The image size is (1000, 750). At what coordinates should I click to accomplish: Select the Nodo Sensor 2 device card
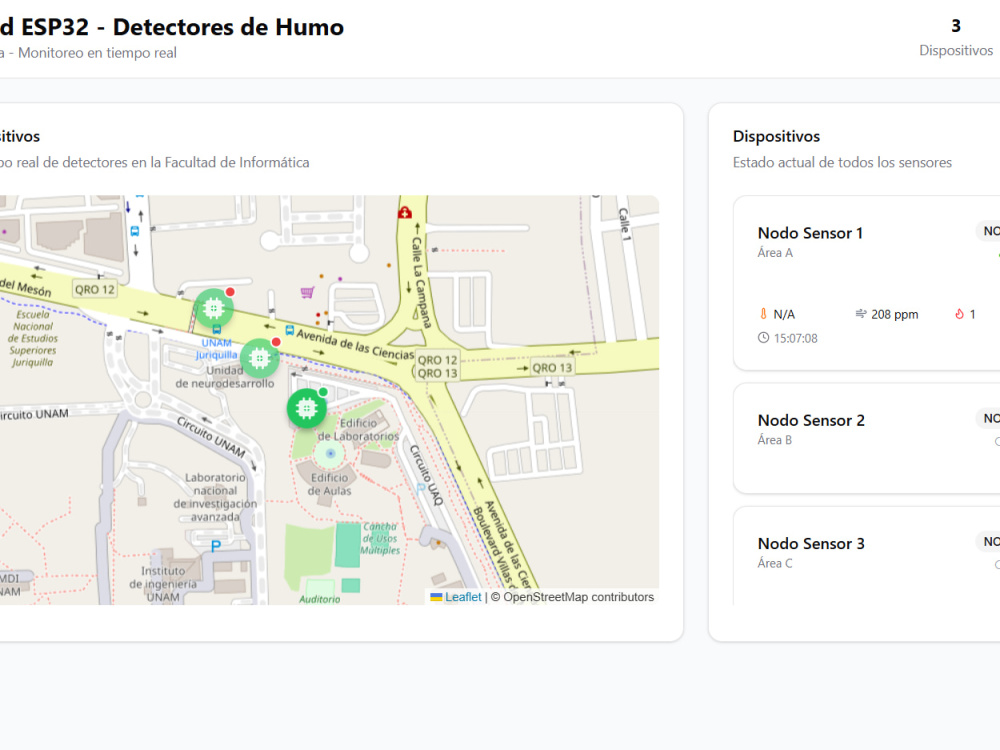(x=867, y=438)
